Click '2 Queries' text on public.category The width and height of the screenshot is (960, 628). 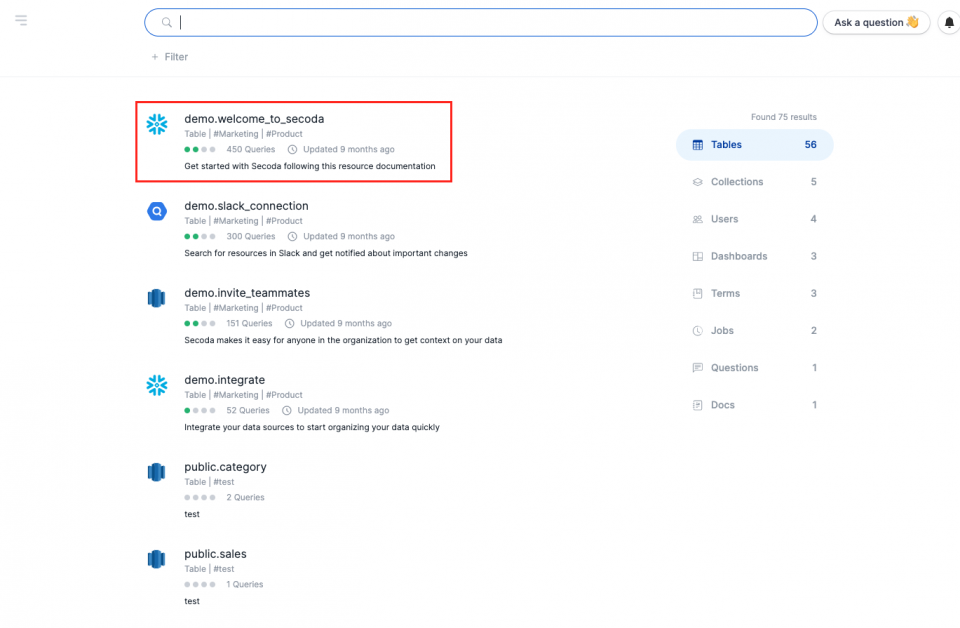[x=245, y=497]
